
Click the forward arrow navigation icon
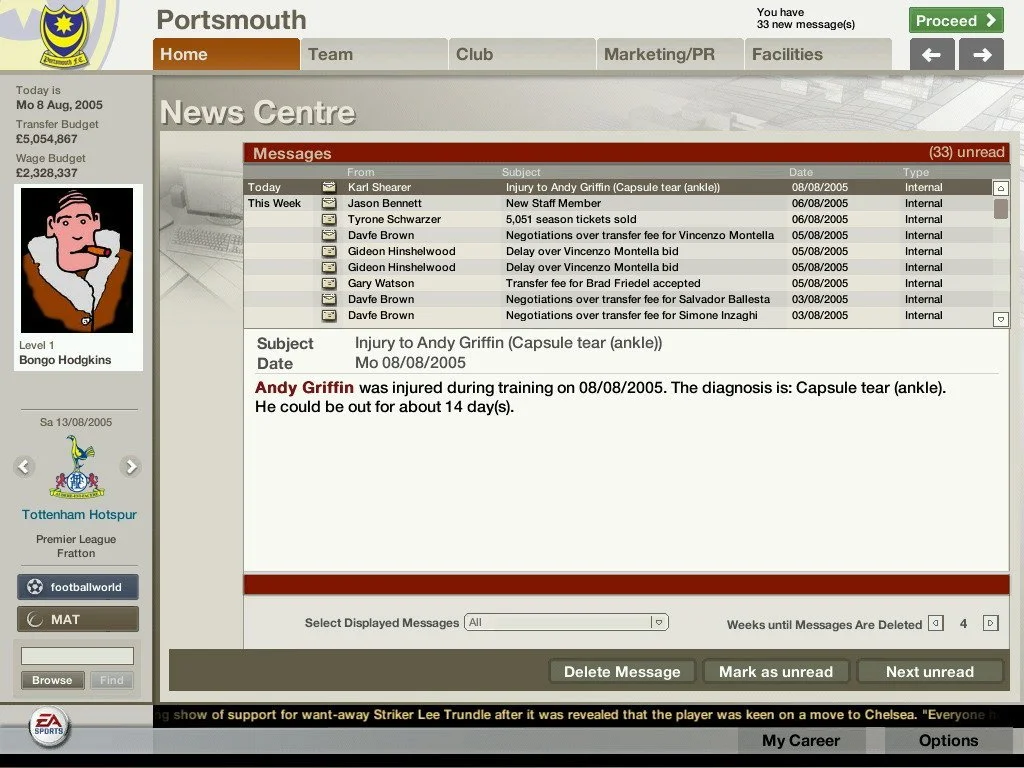pos(981,55)
